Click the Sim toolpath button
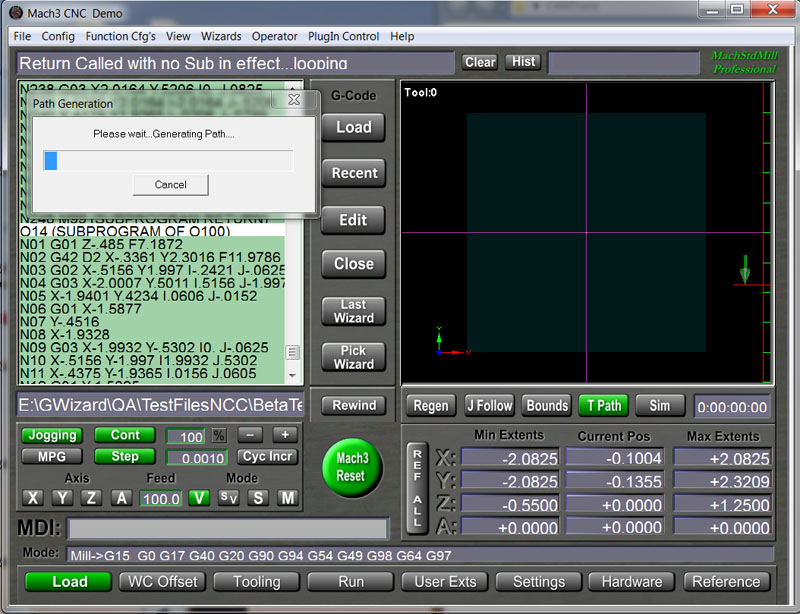The image size is (800, 614). point(659,406)
